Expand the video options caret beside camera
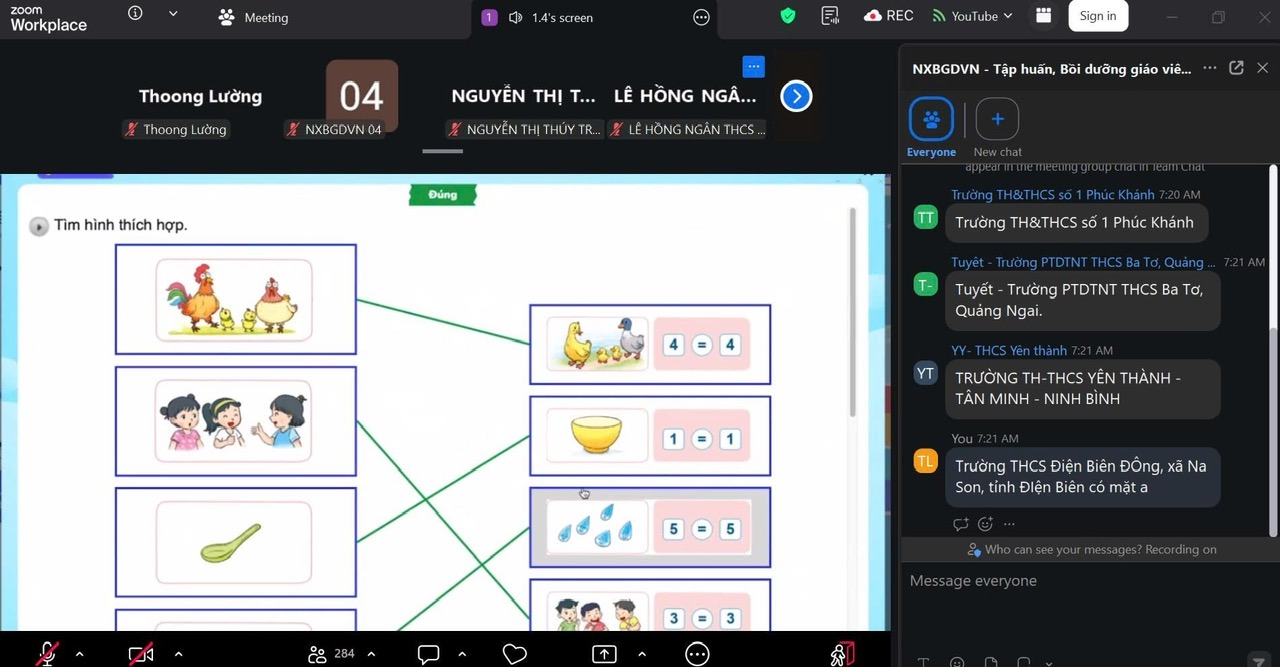 coord(178,654)
